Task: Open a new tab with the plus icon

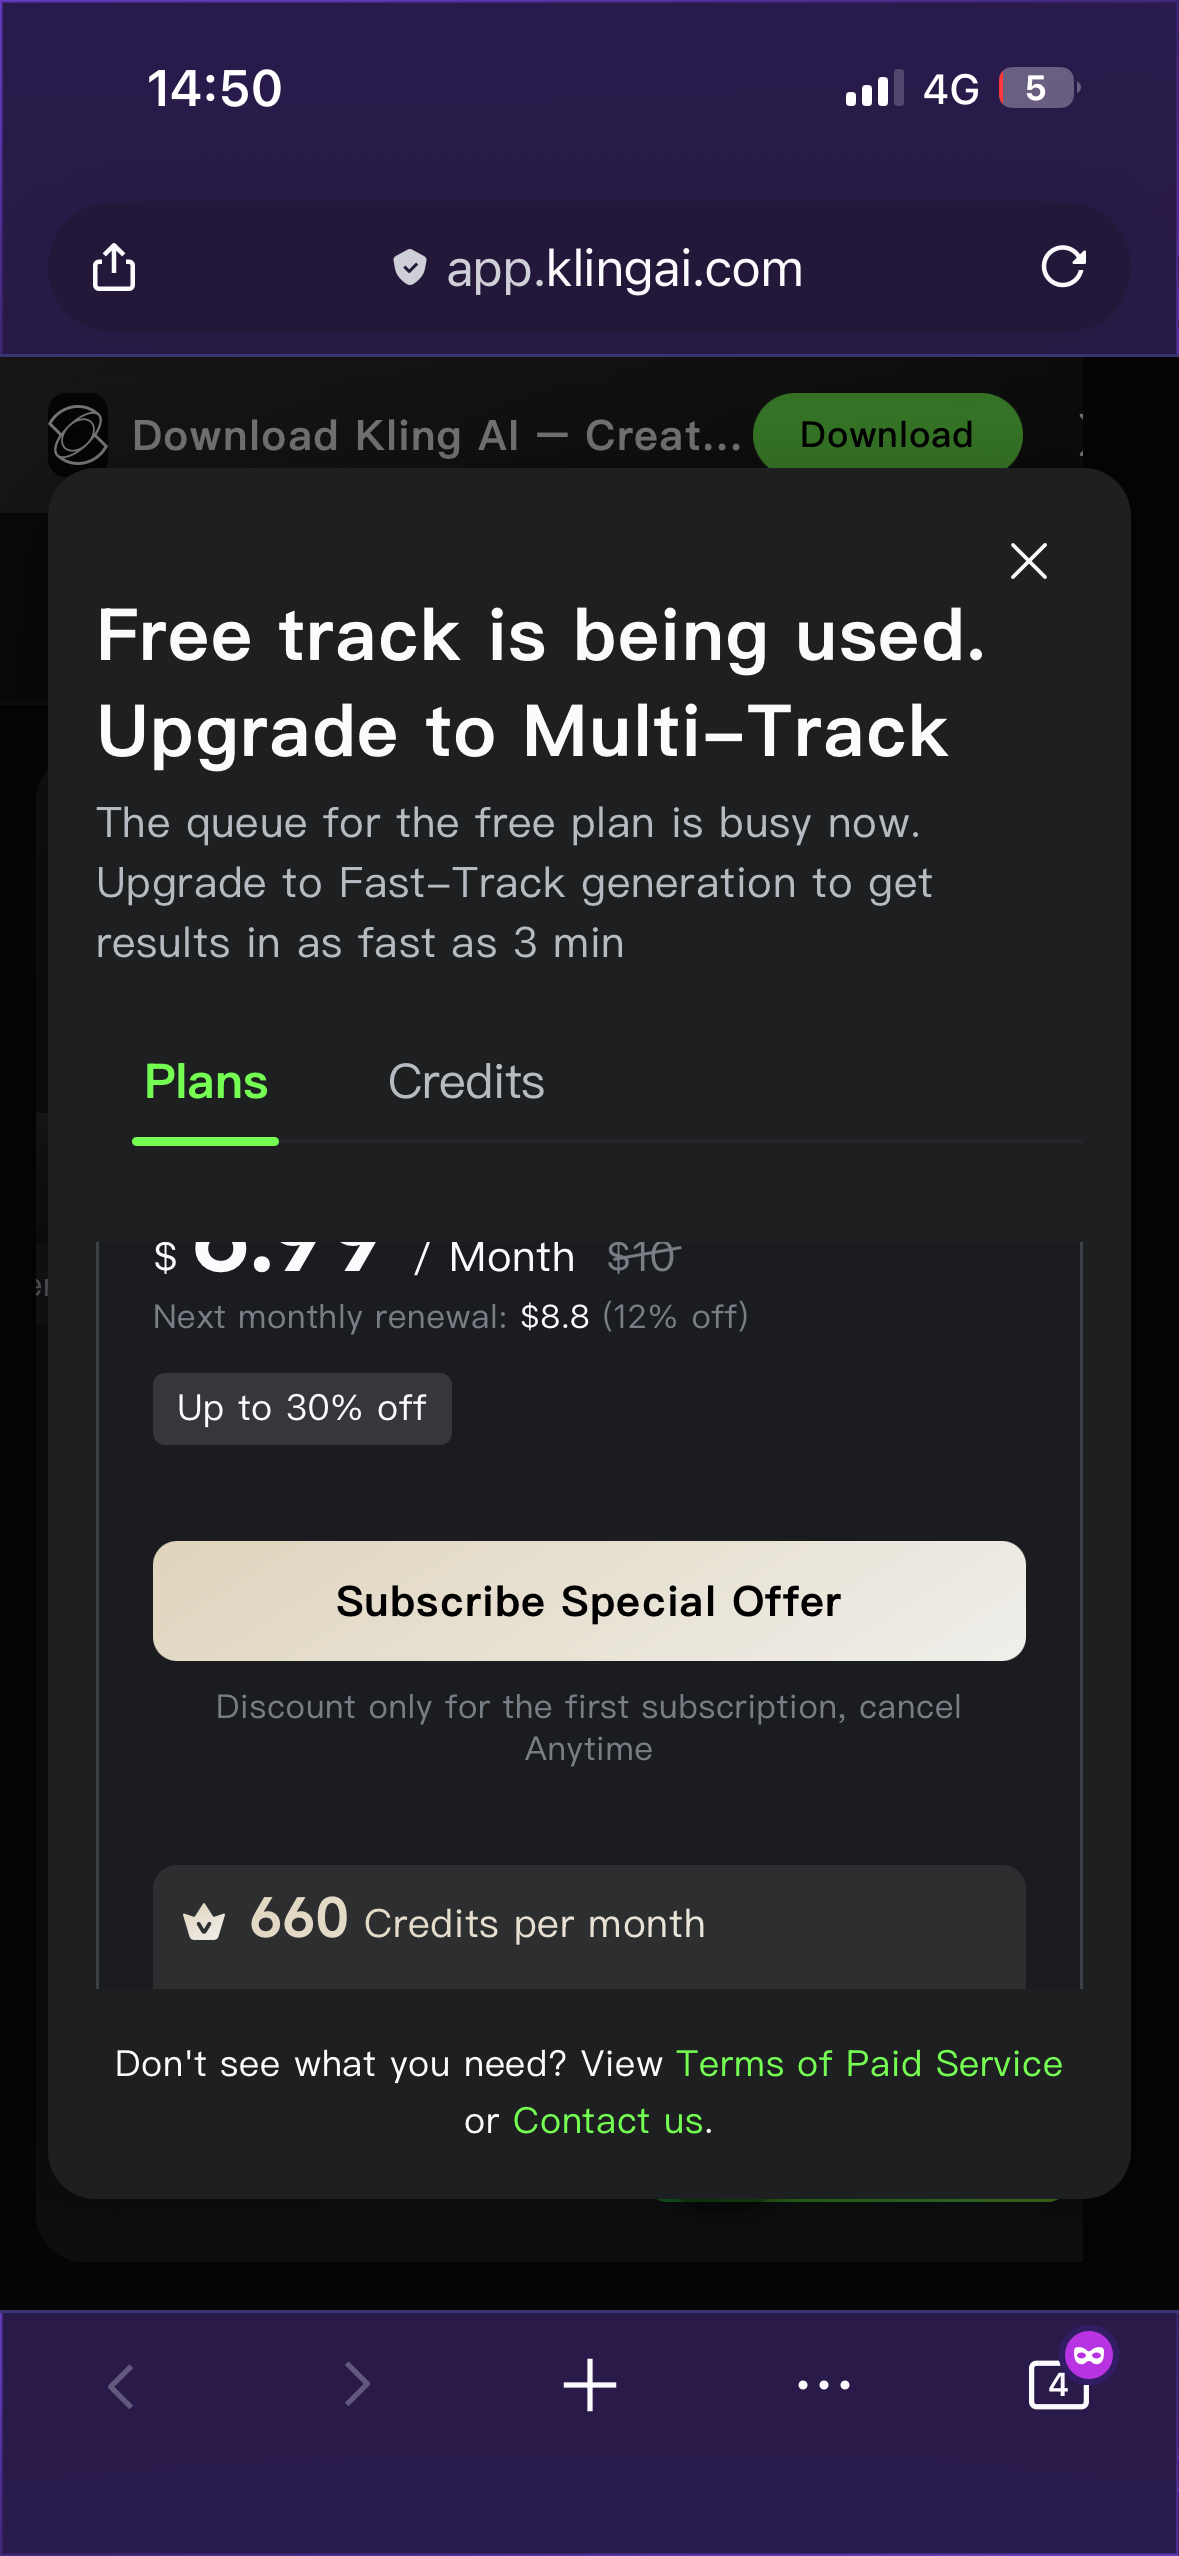Action: pyautogui.click(x=590, y=2385)
